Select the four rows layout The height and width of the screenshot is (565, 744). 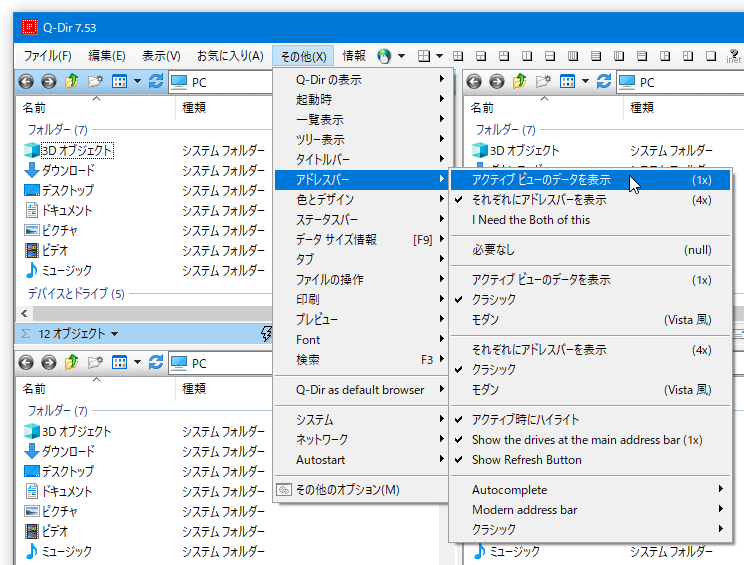596,56
